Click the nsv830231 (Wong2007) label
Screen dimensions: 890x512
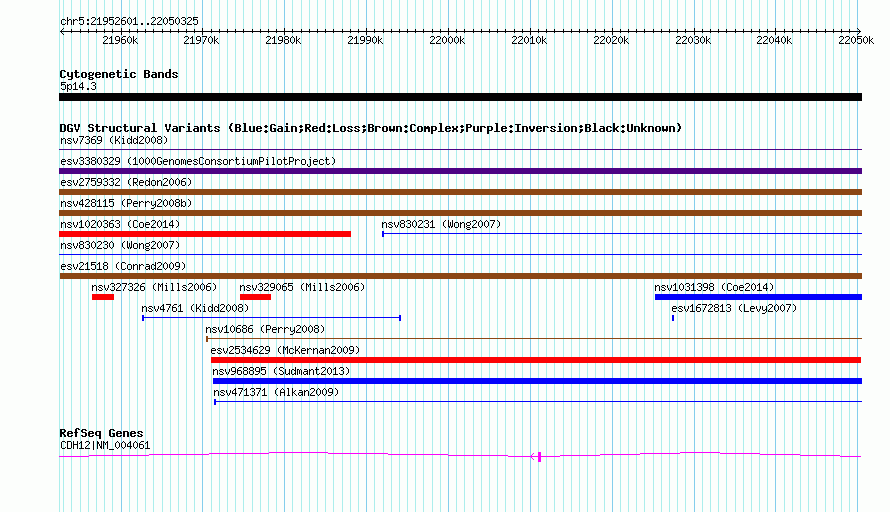(x=441, y=224)
